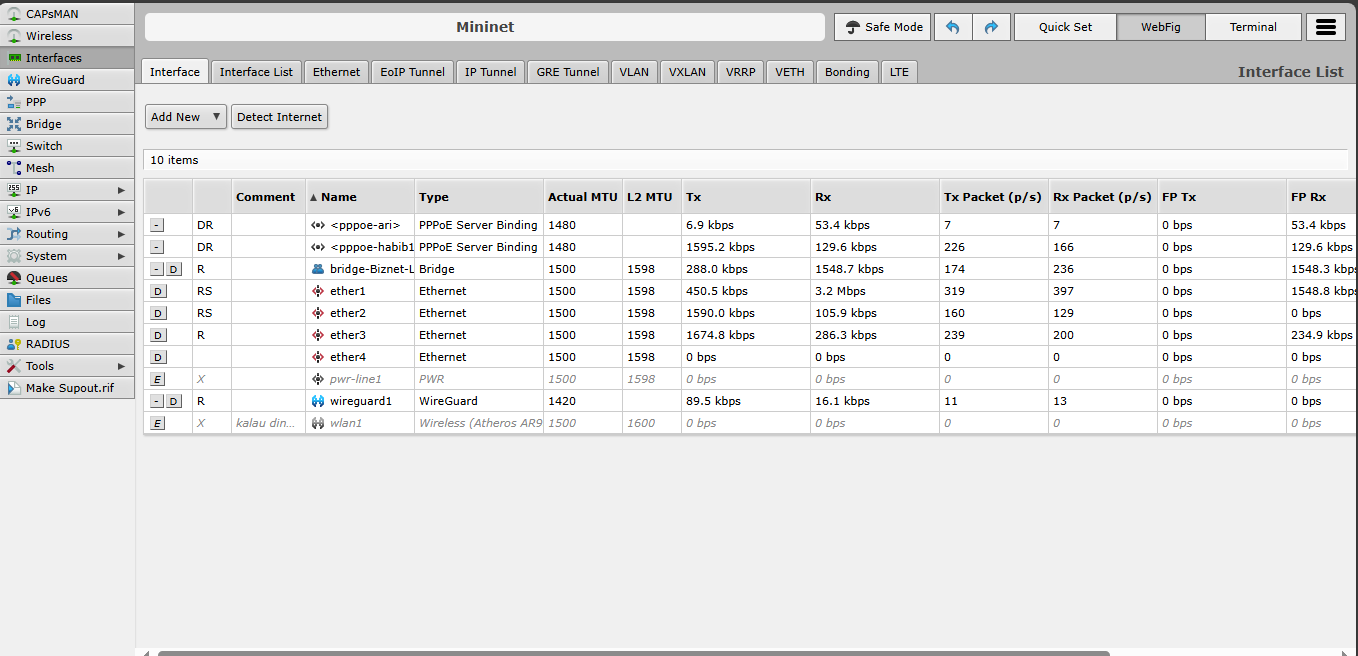This screenshot has width=1358, height=656.
Task: Disable ether1 using its D button
Action: tap(158, 291)
